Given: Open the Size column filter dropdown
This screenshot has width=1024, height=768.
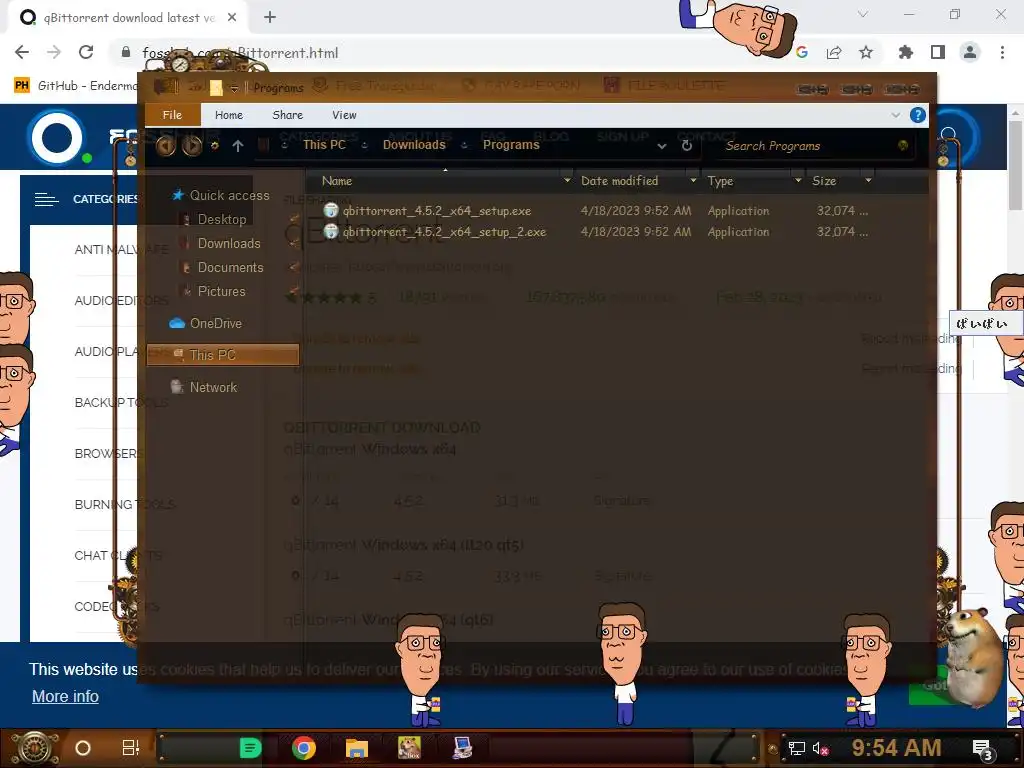Looking at the screenshot, I should click(x=868, y=180).
